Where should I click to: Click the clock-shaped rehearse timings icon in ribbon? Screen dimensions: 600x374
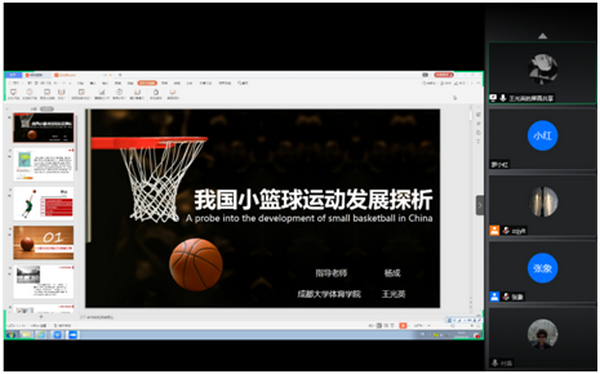coord(119,93)
